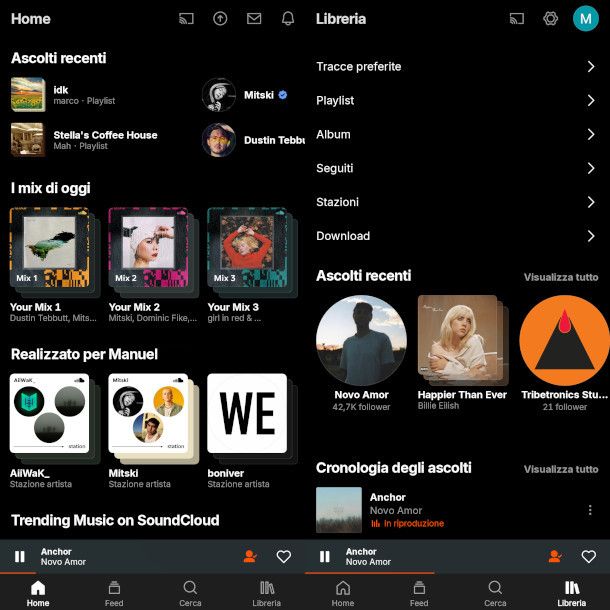
Task: Open the Download library entry label
Action: pos(343,236)
